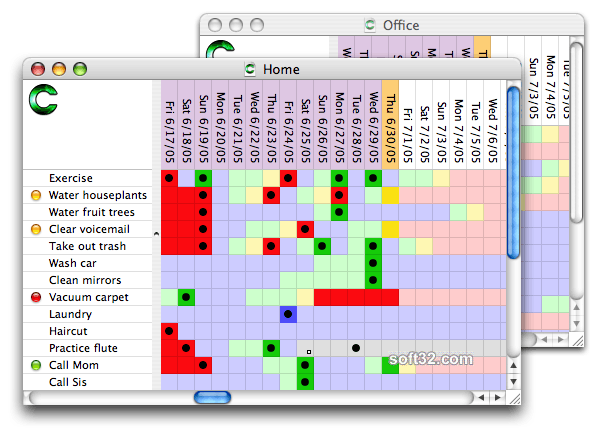The width and height of the screenshot is (600, 435).
Task: Toggle Exercise cell for Fri 6/17/05
Action: 169,178
